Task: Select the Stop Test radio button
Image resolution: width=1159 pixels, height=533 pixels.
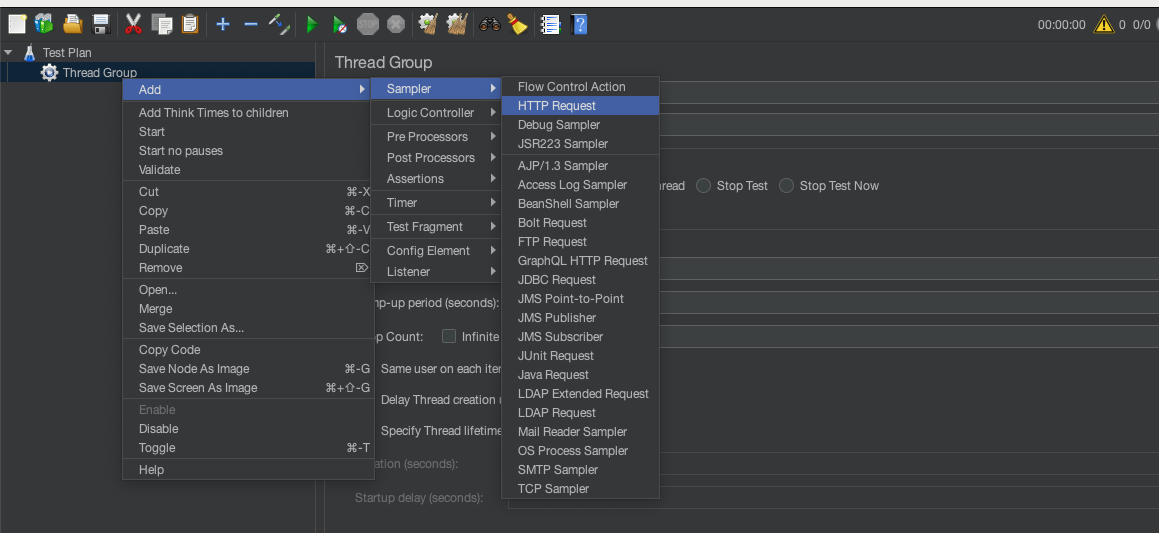Action: coord(704,186)
